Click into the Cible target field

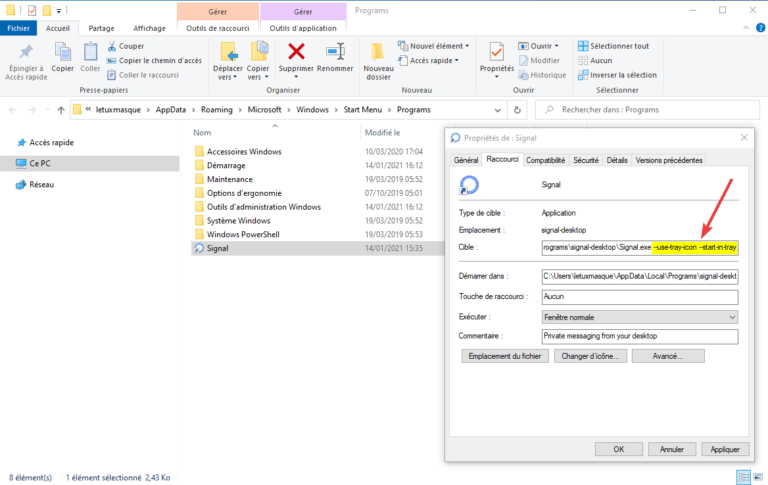coord(640,247)
